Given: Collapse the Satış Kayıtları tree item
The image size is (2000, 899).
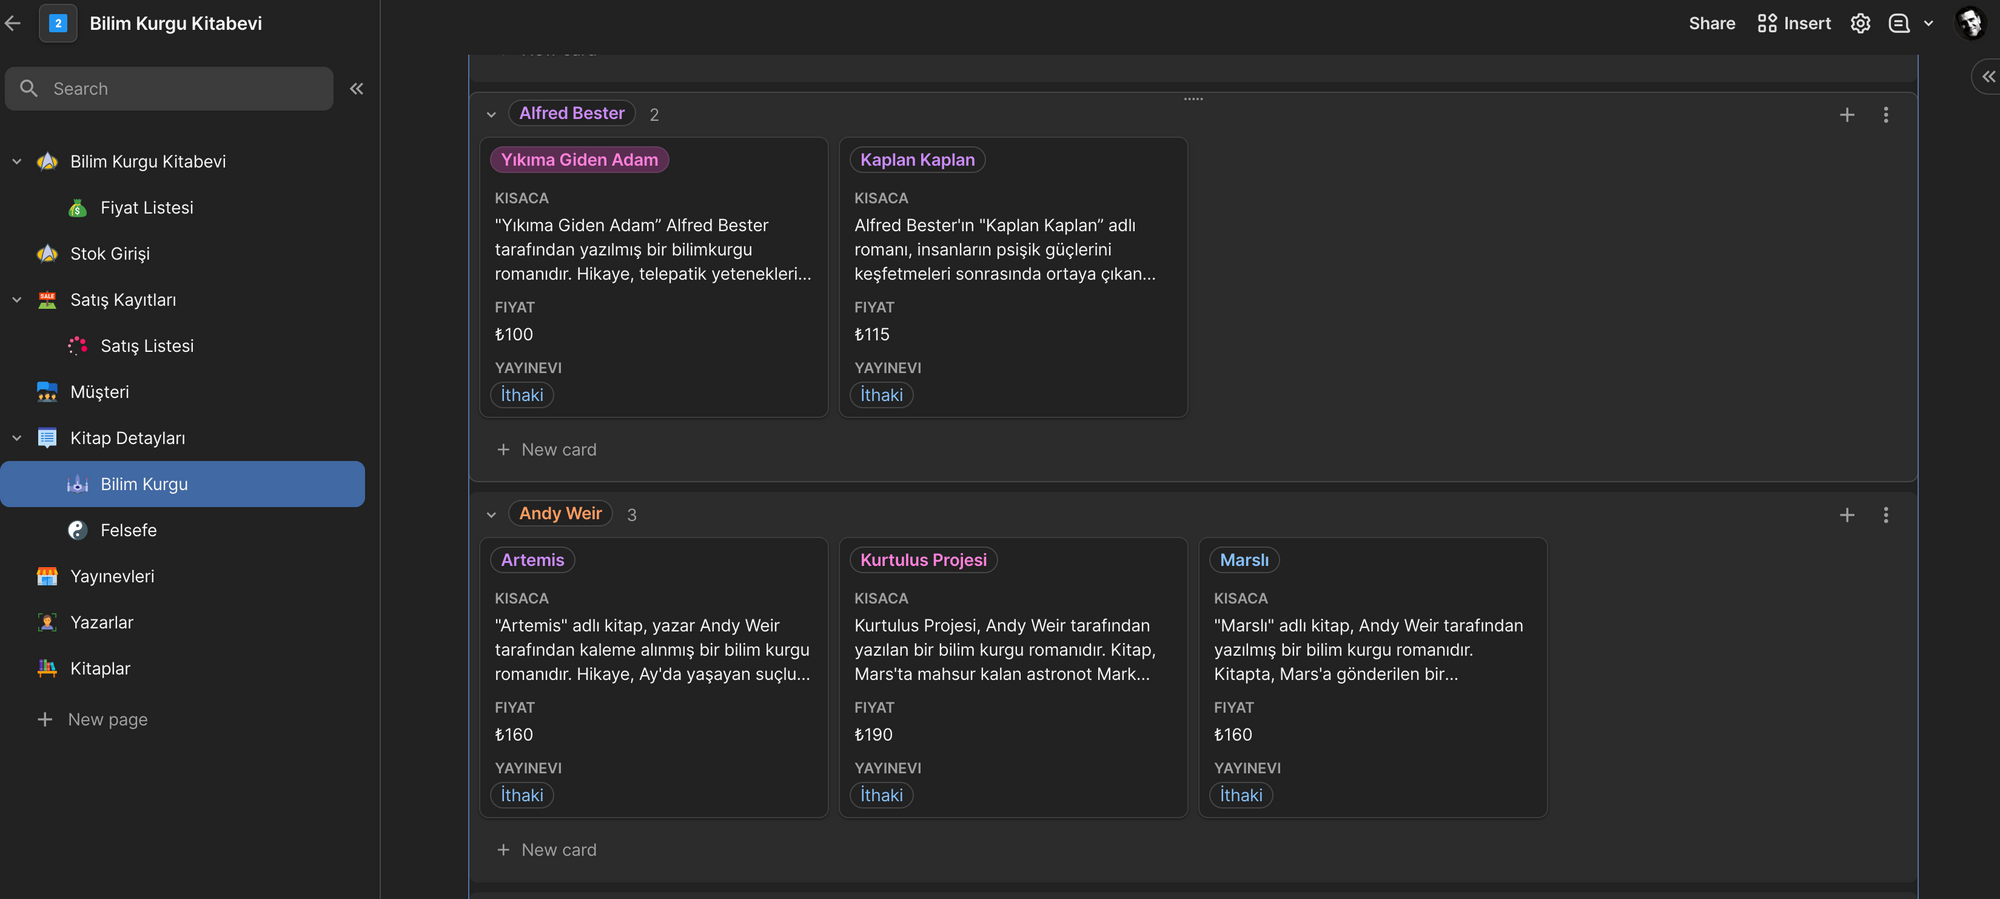Looking at the screenshot, I should [17, 300].
